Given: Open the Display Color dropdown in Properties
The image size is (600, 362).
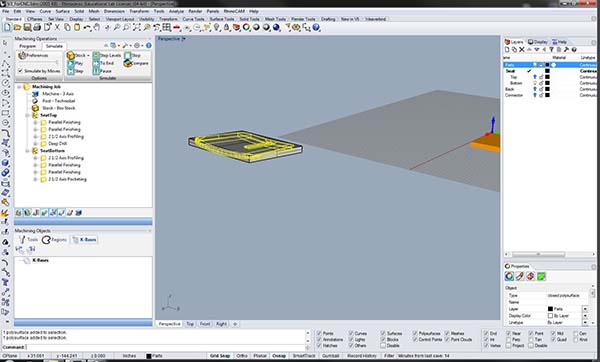Looking at the screenshot, I should point(585,316).
